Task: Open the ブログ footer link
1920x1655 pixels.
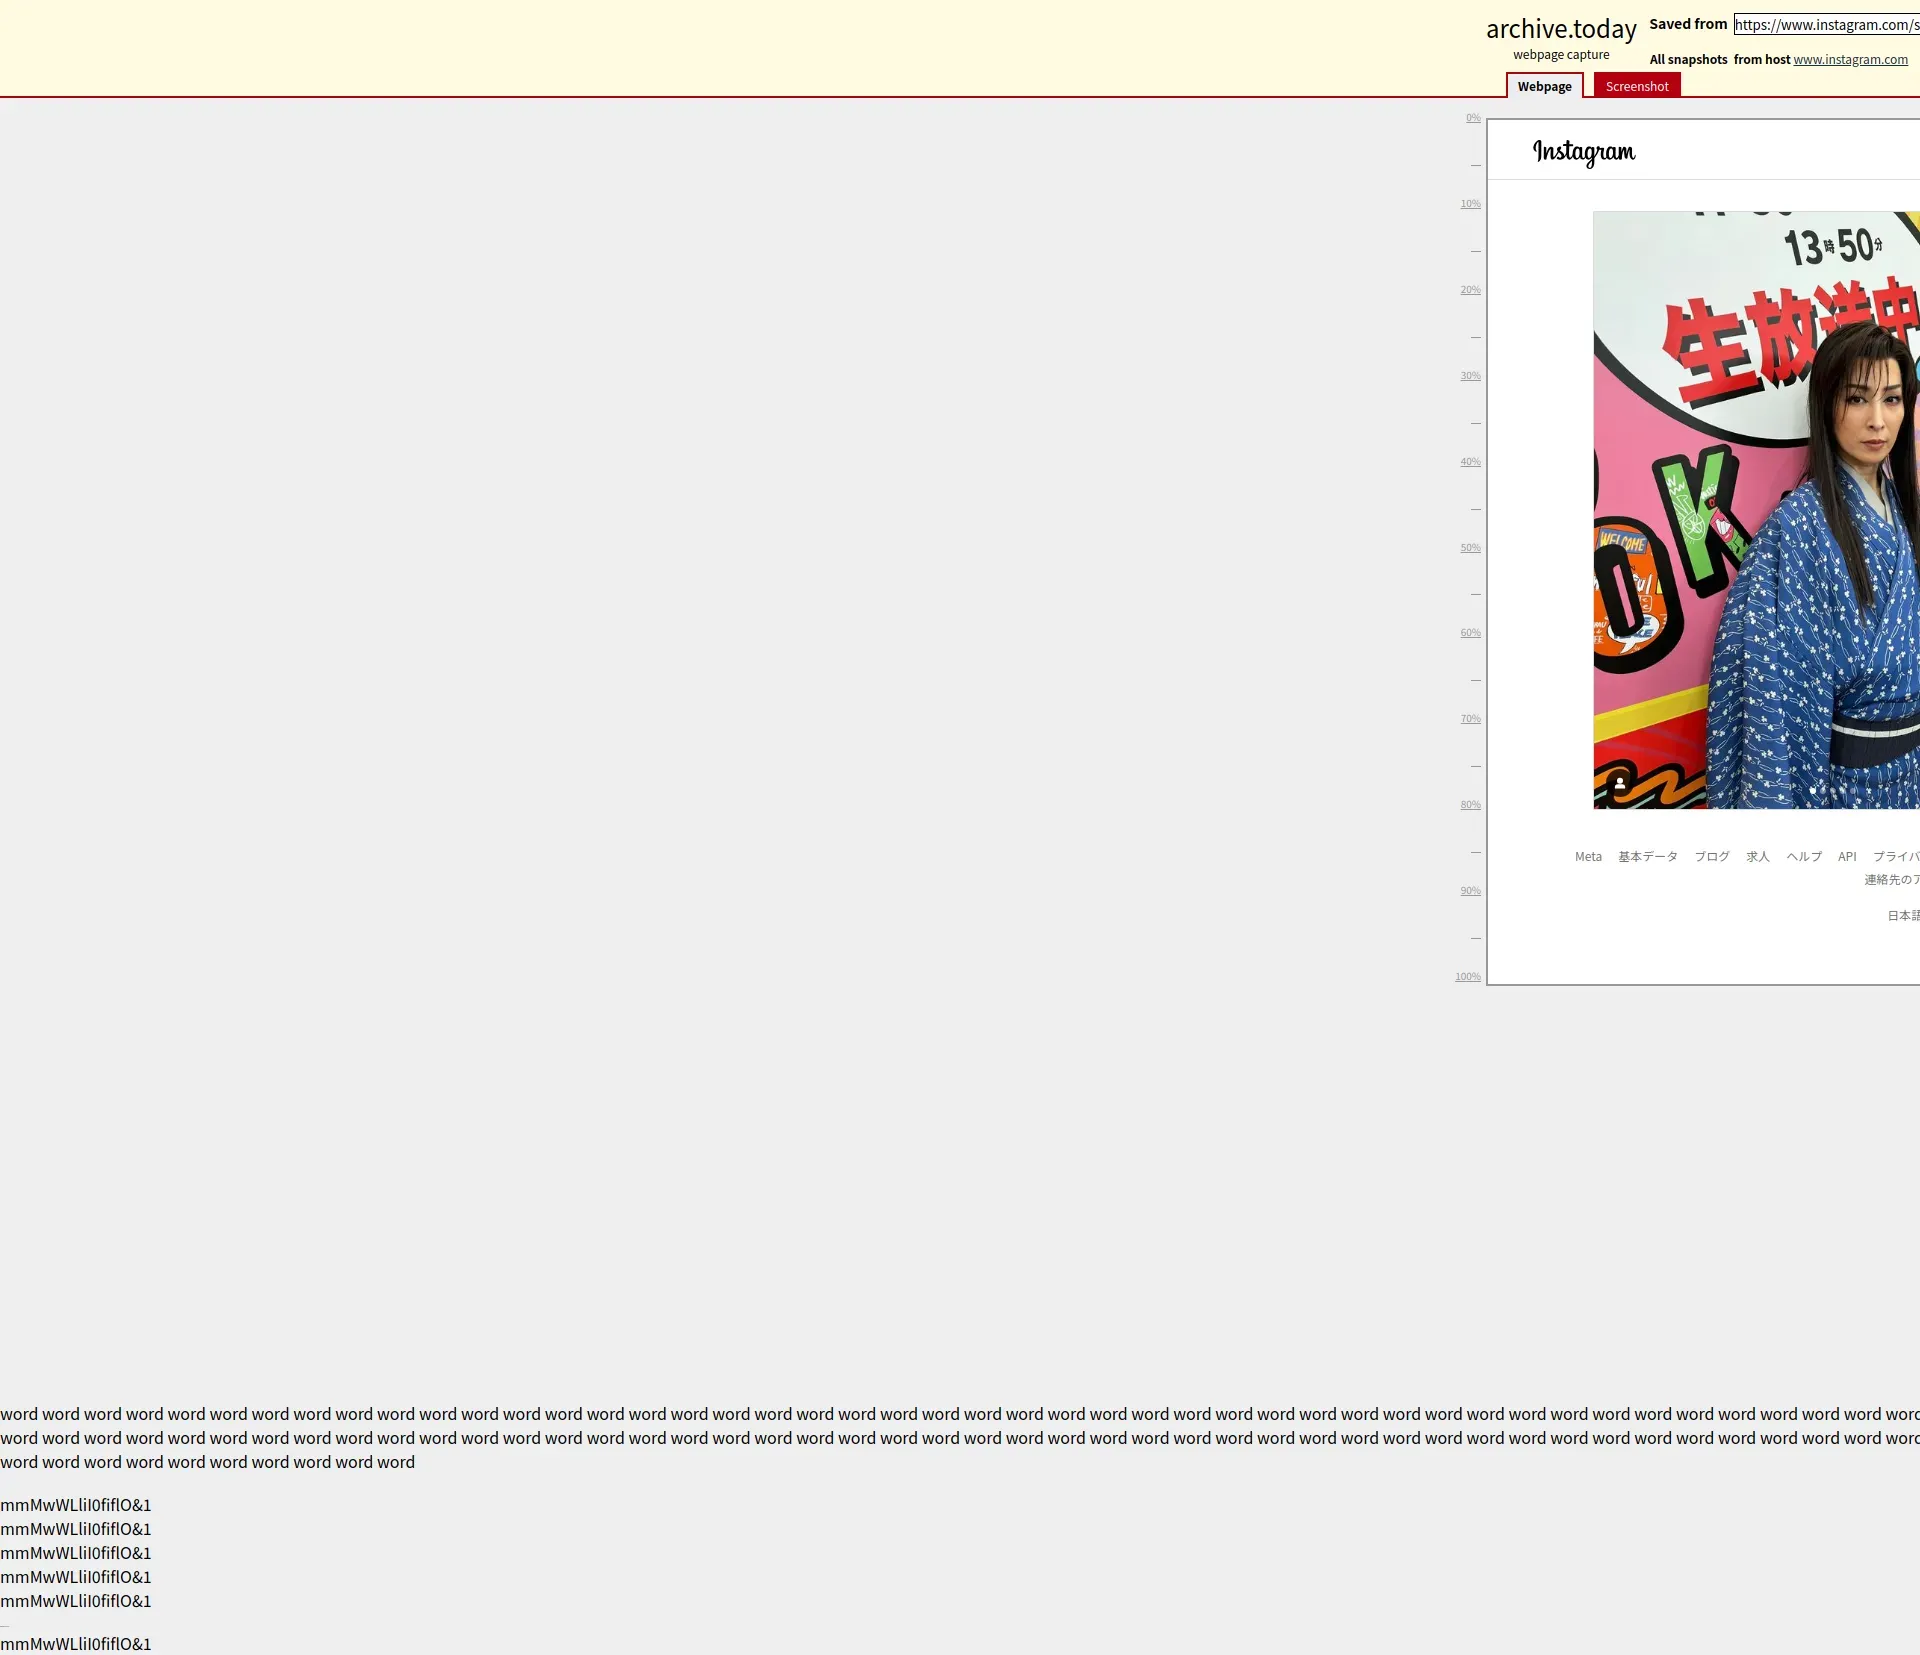Action: 1712,857
